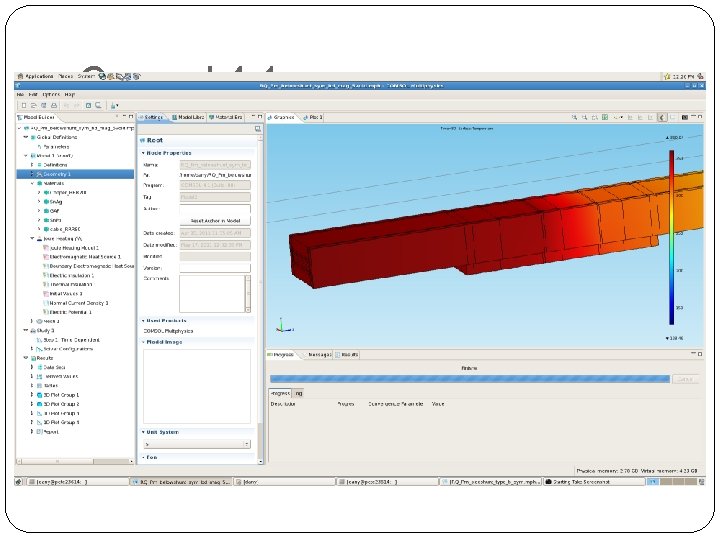Click the Undo toolbar icon
Image resolution: width=720 pixels, height=540 pixels.
[x=66, y=106]
